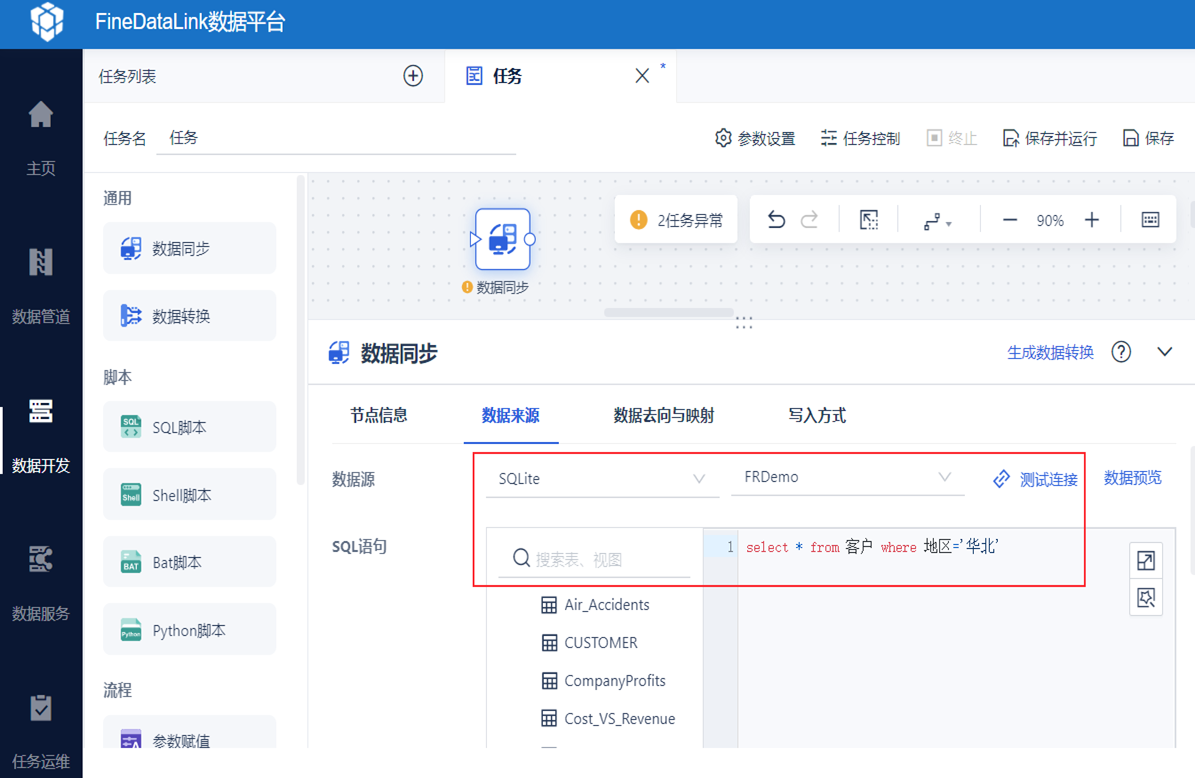Redo canvas action

click(x=809, y=220)
